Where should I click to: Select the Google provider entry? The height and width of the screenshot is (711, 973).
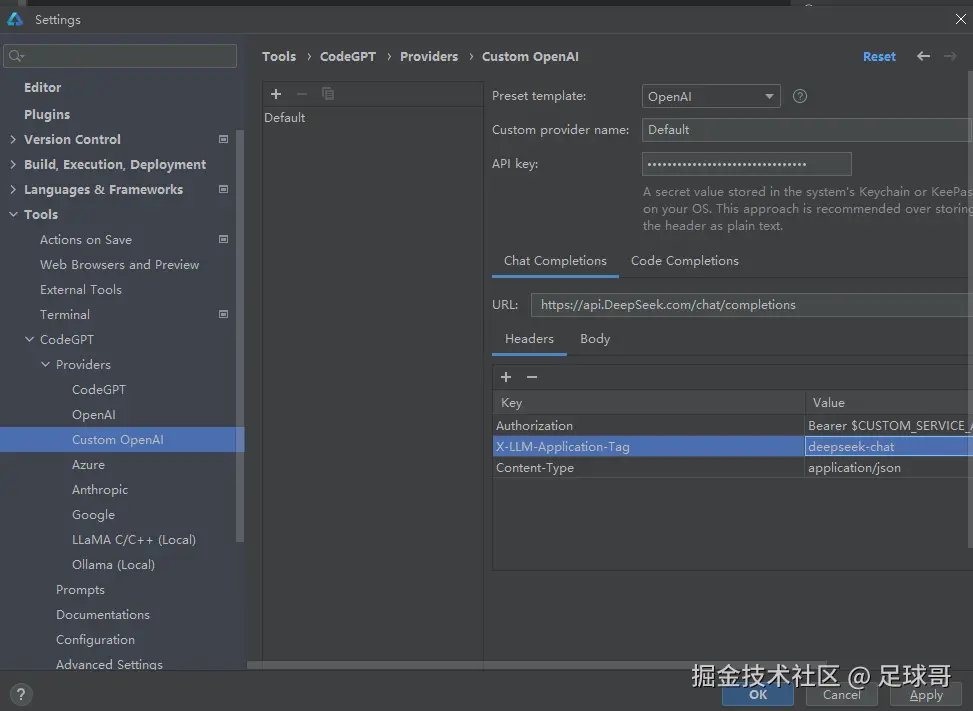[93, 515]
